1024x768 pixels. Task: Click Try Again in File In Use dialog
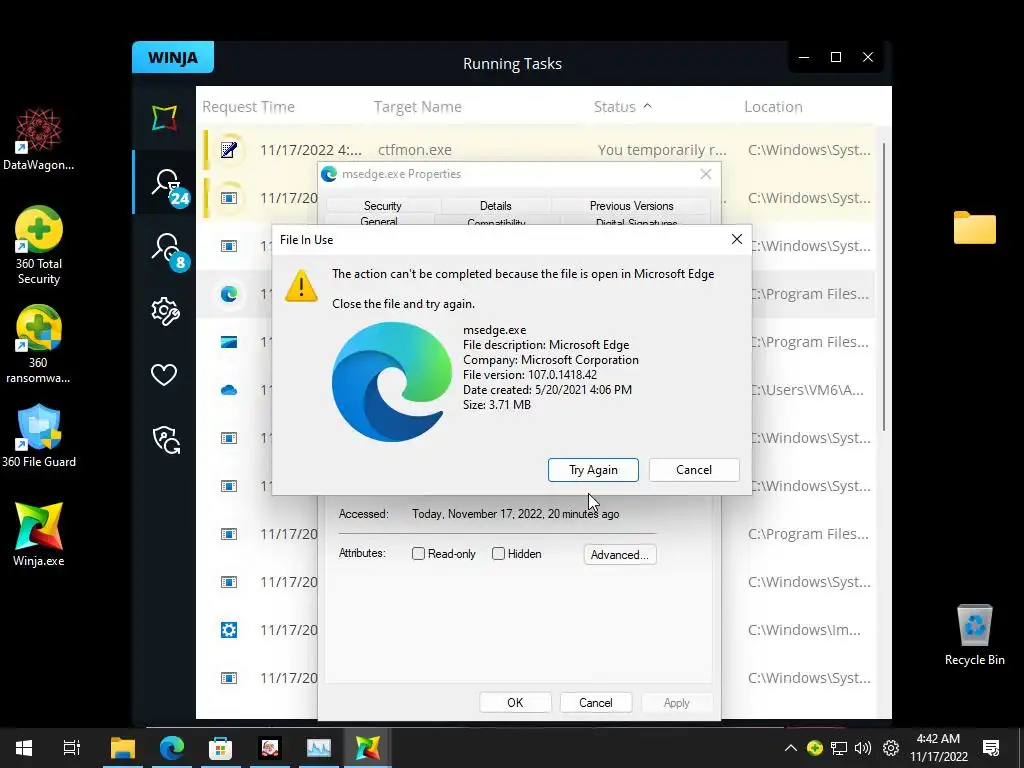tap(593, 470)
